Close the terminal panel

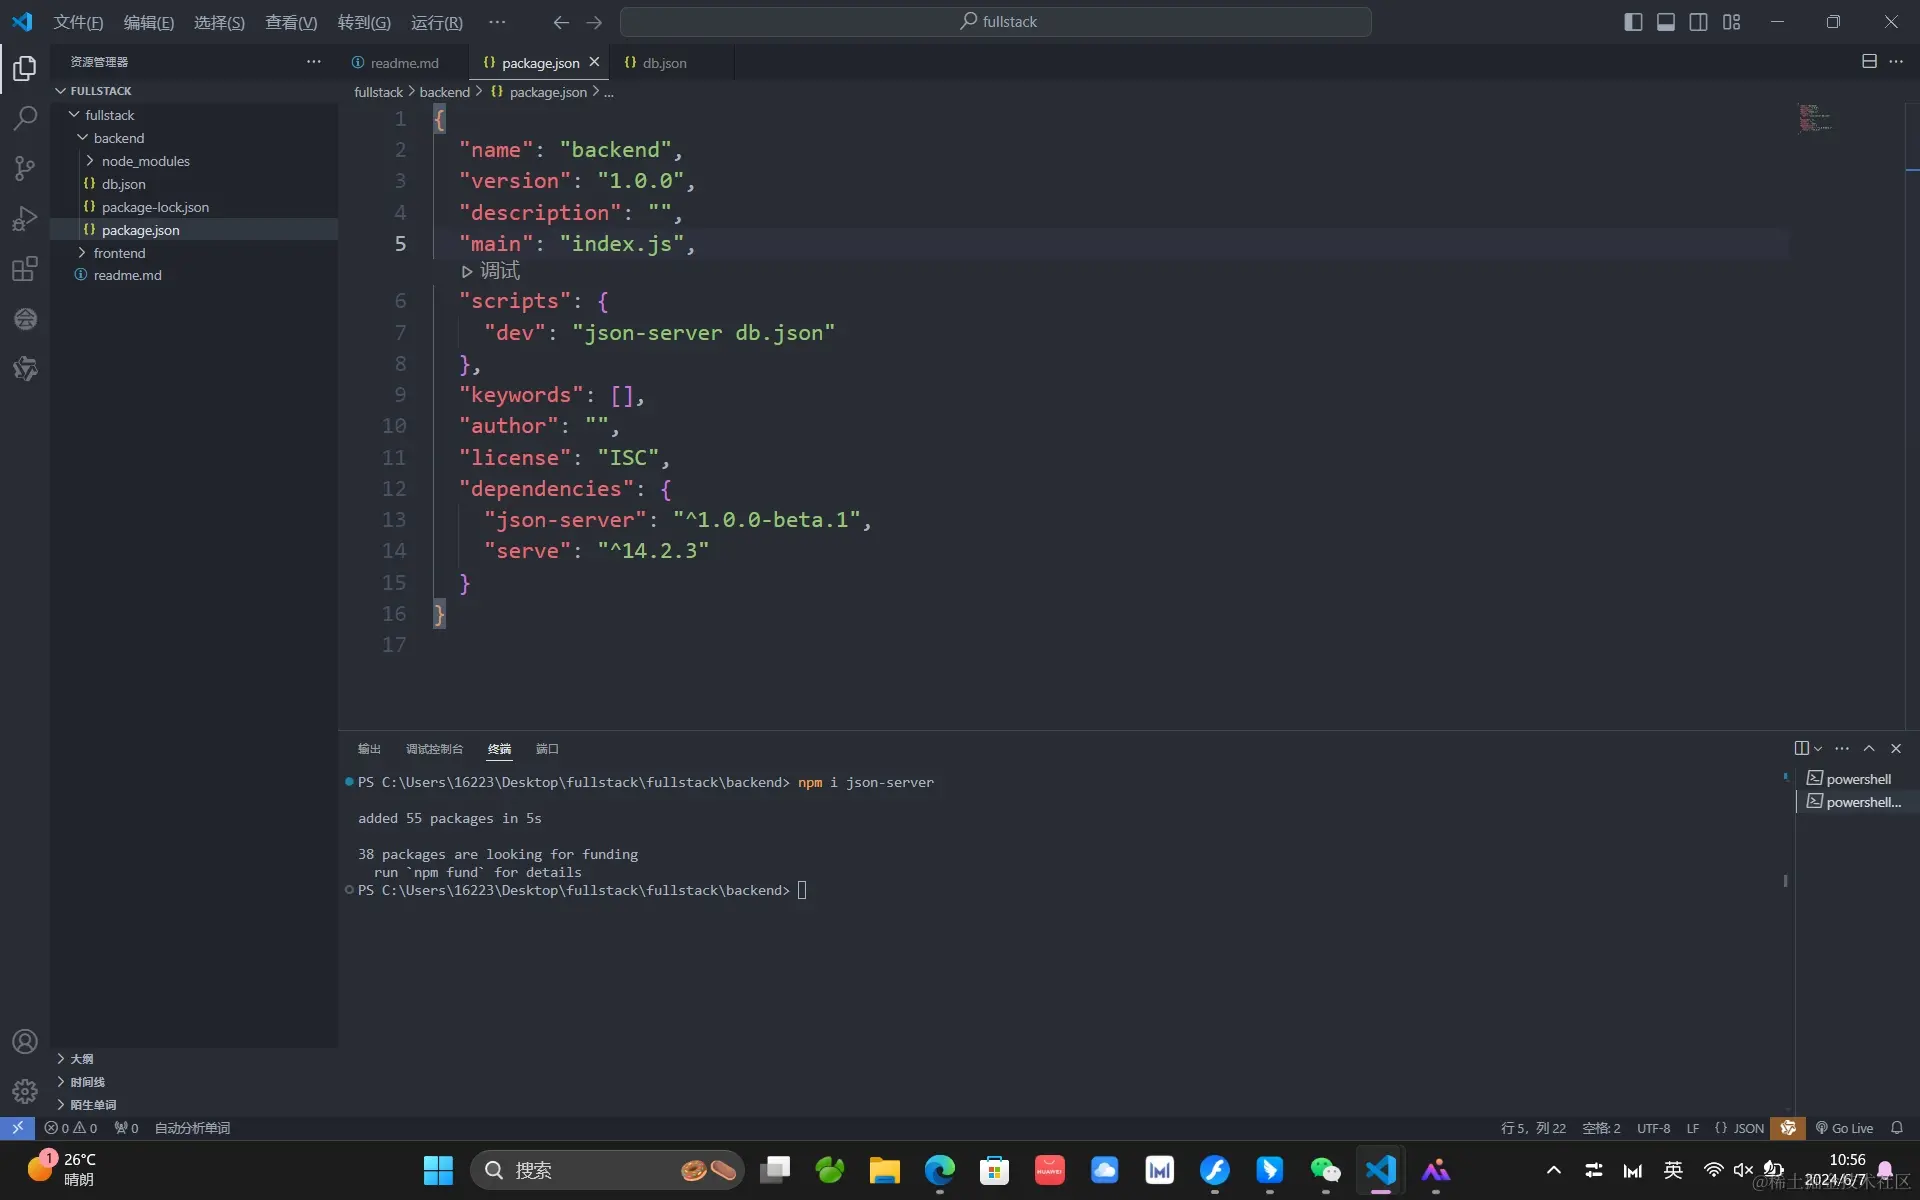tap(1896, 748)
